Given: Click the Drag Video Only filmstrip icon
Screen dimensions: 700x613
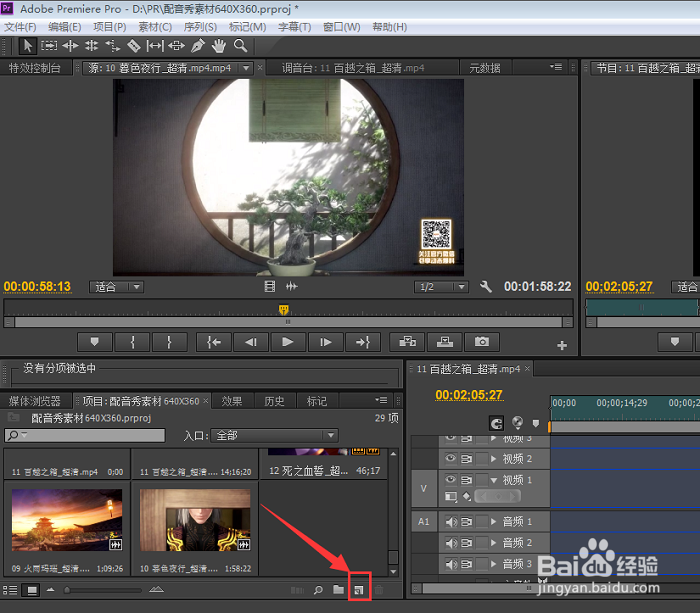Looking at the screenshot, I should point(270,287).
